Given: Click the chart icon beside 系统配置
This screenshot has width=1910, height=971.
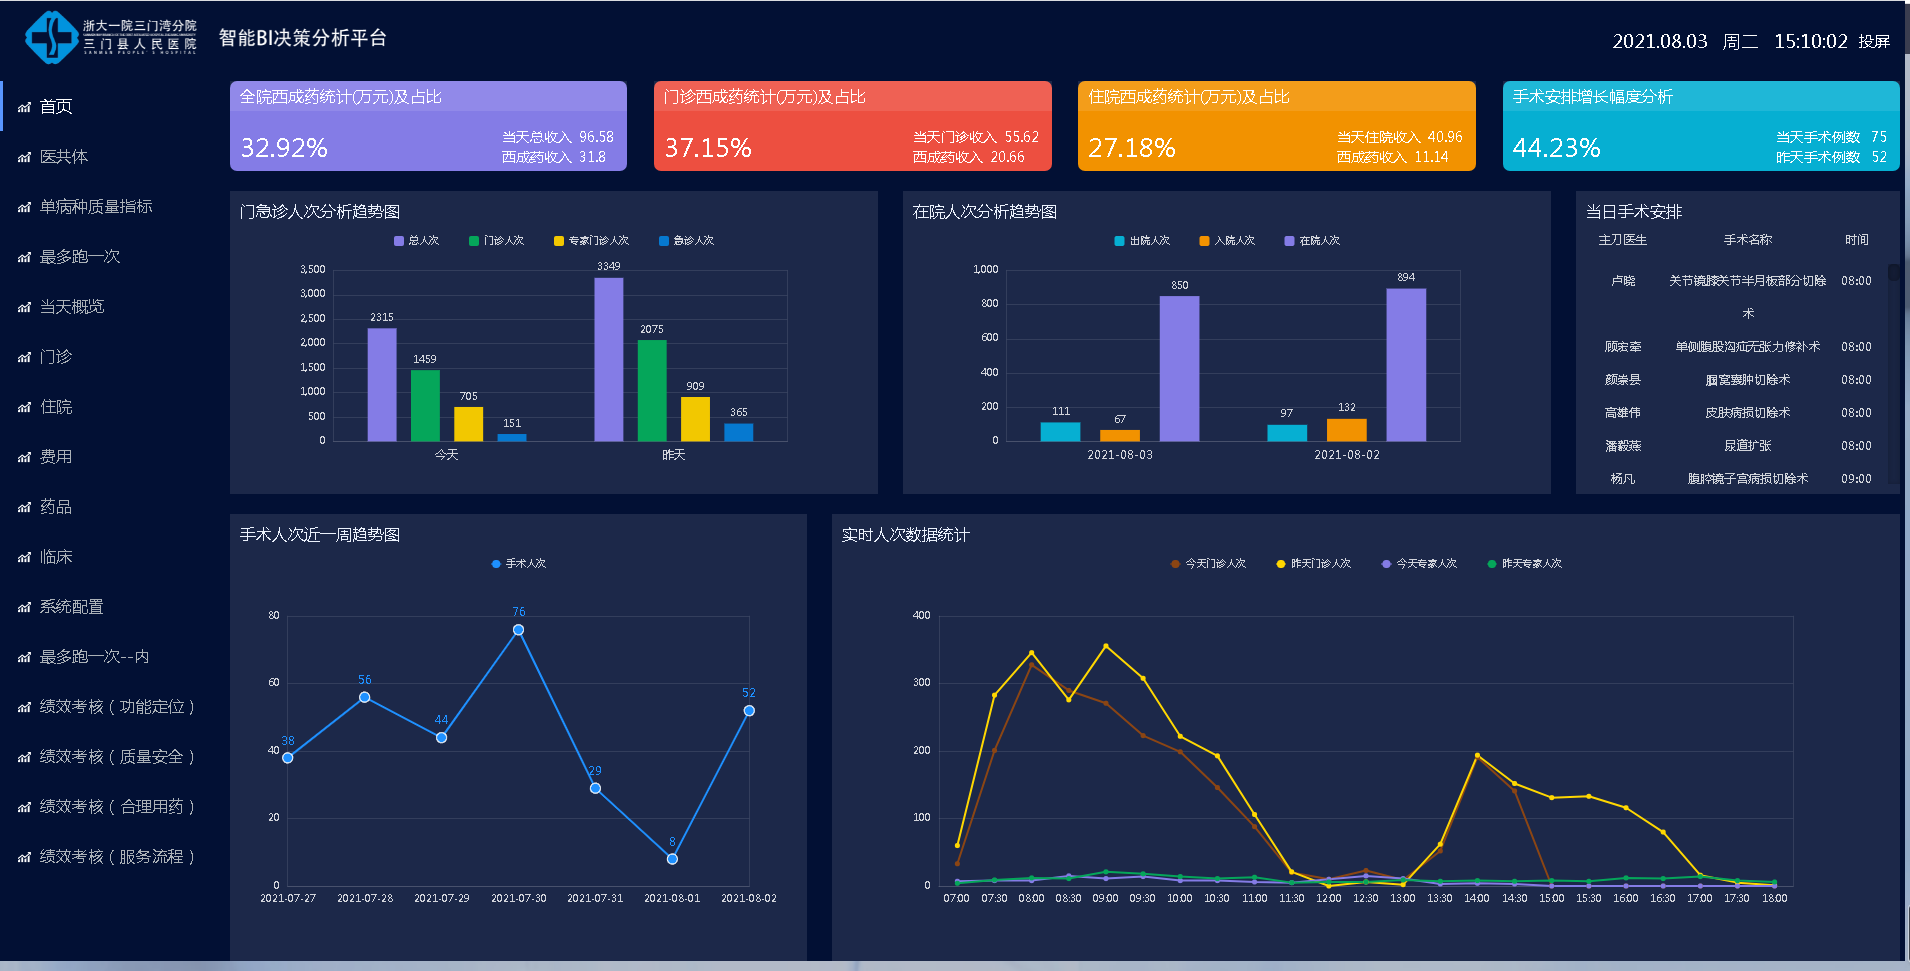Looking at the screenshot, I should click(24, 607).
